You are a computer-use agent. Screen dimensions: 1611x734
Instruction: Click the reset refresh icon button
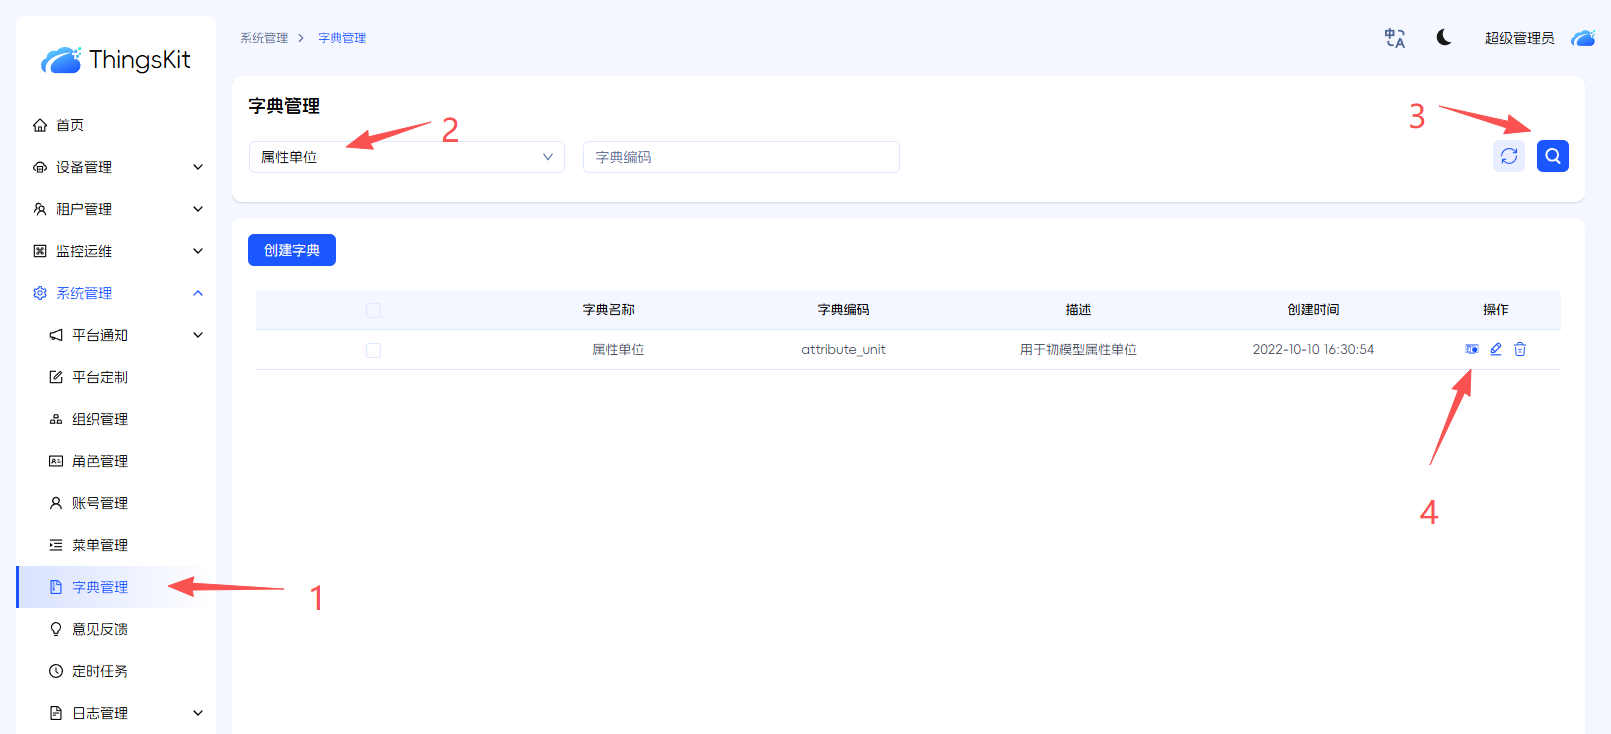[1508, 156]
